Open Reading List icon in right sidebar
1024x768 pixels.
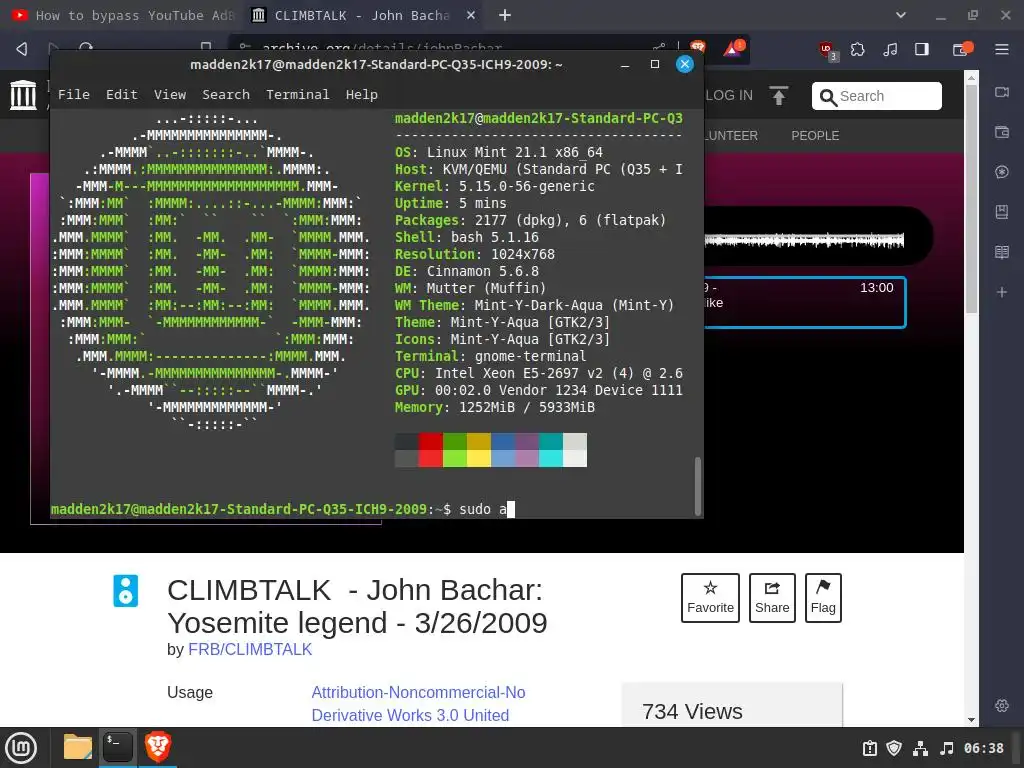(x=1002, y=252)
